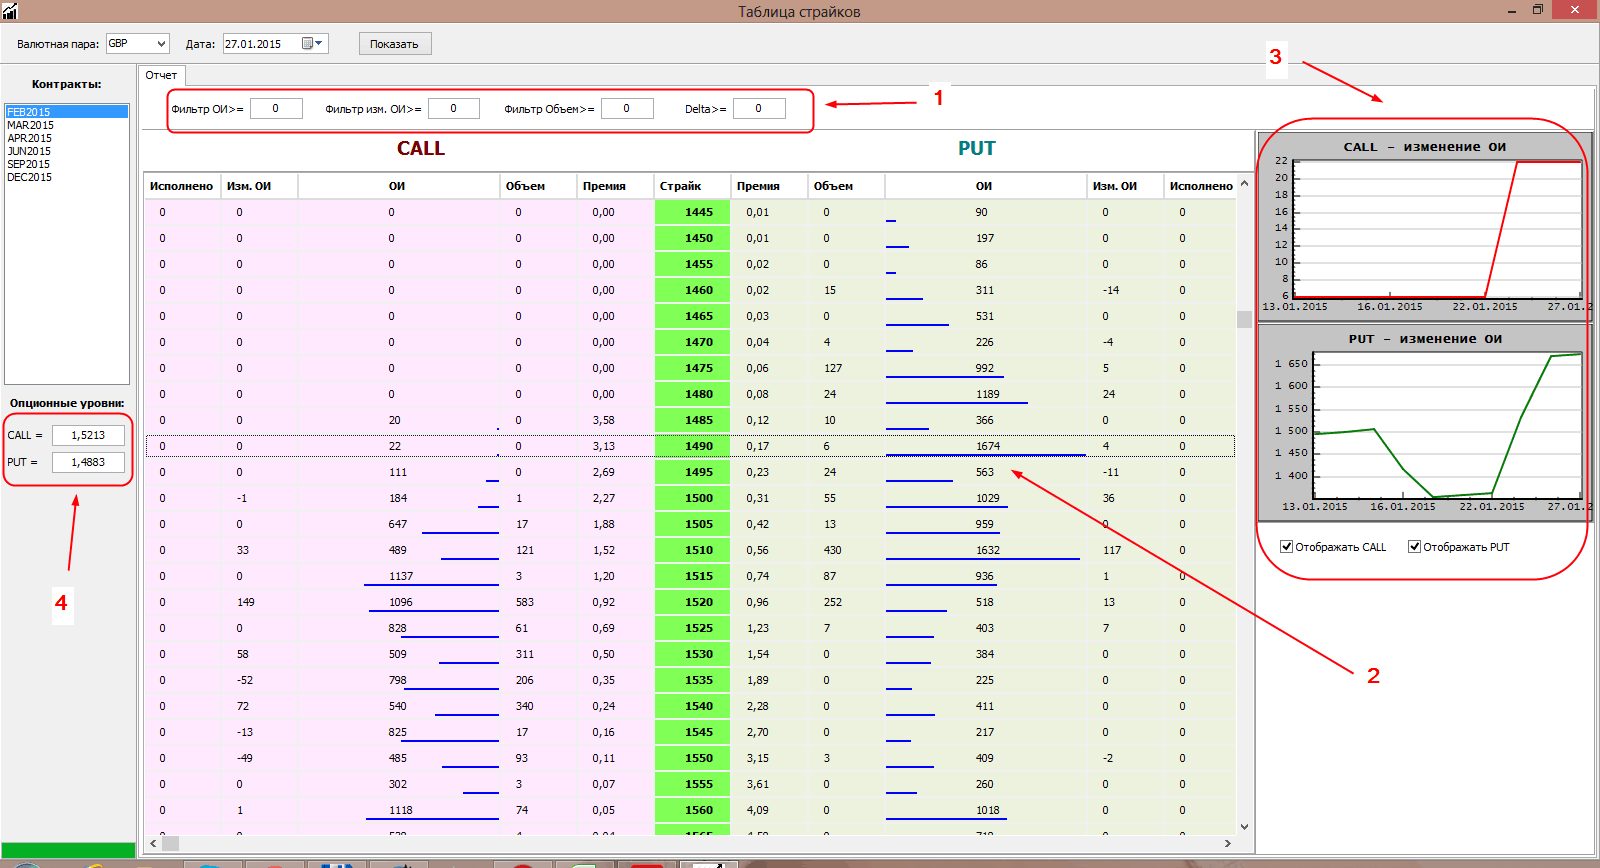Viewport: 1600px width, 868px height.
Task: Click the table's vertical scrollbar up arrow
Action: point(1244,184)
